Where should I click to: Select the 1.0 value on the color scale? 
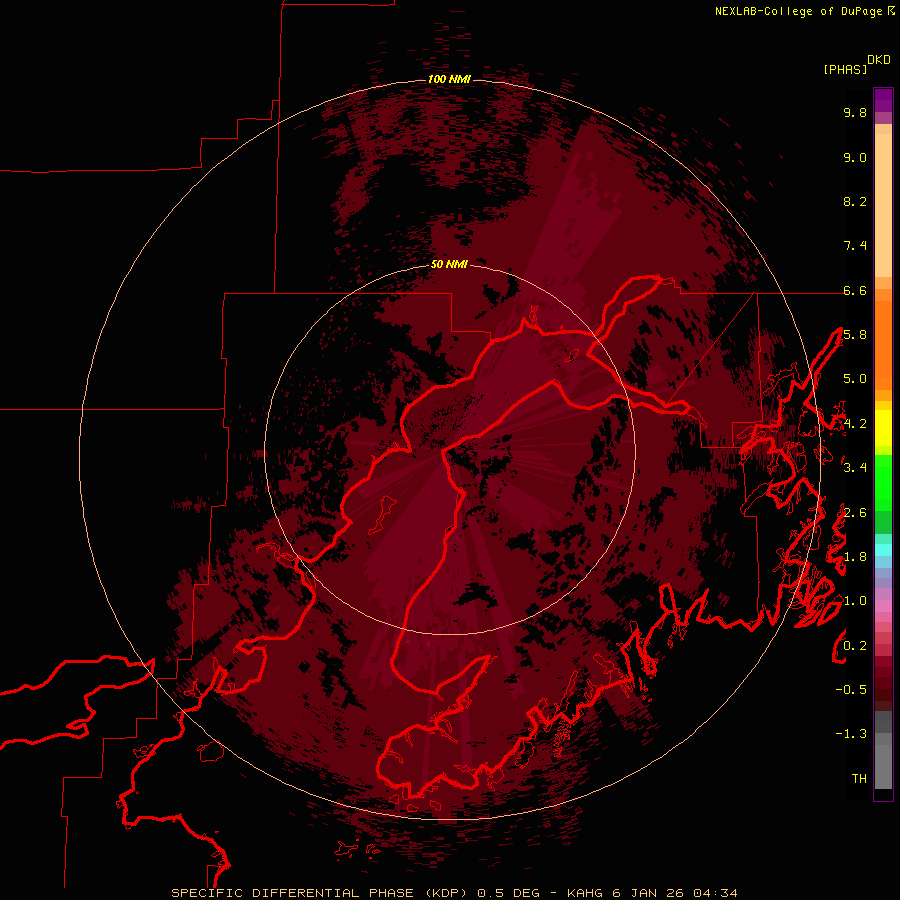(855, 601)
